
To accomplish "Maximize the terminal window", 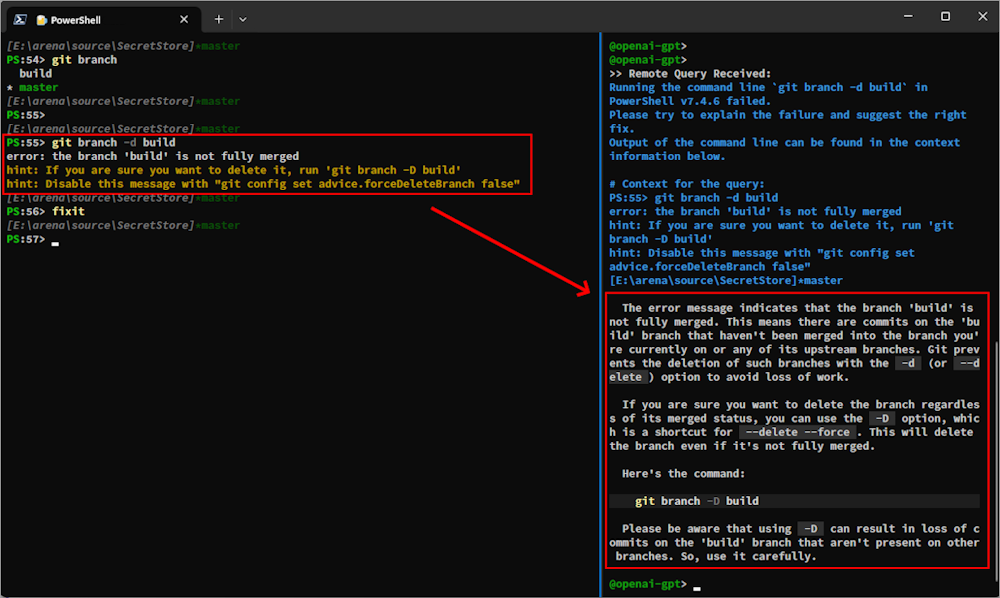I will click(943, 17).
